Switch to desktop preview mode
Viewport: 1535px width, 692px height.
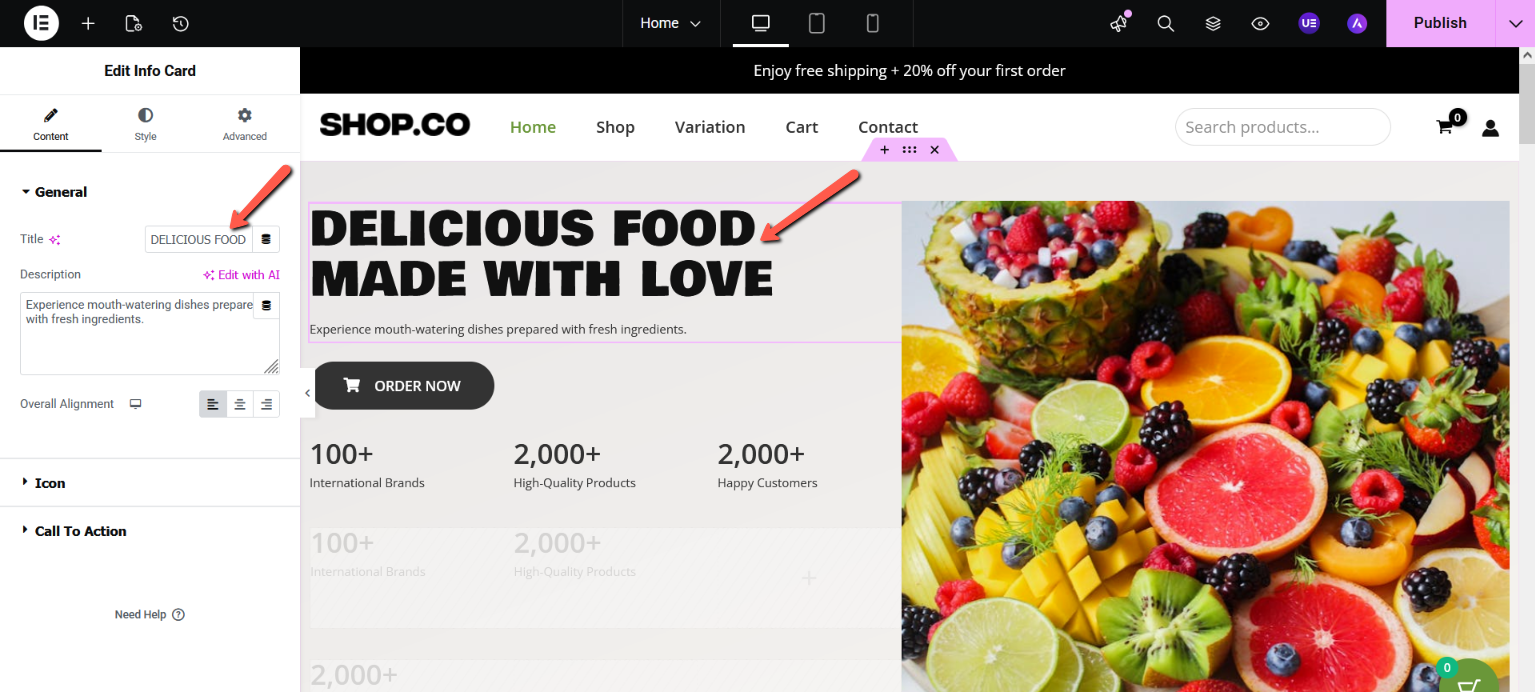coord(761,23)
